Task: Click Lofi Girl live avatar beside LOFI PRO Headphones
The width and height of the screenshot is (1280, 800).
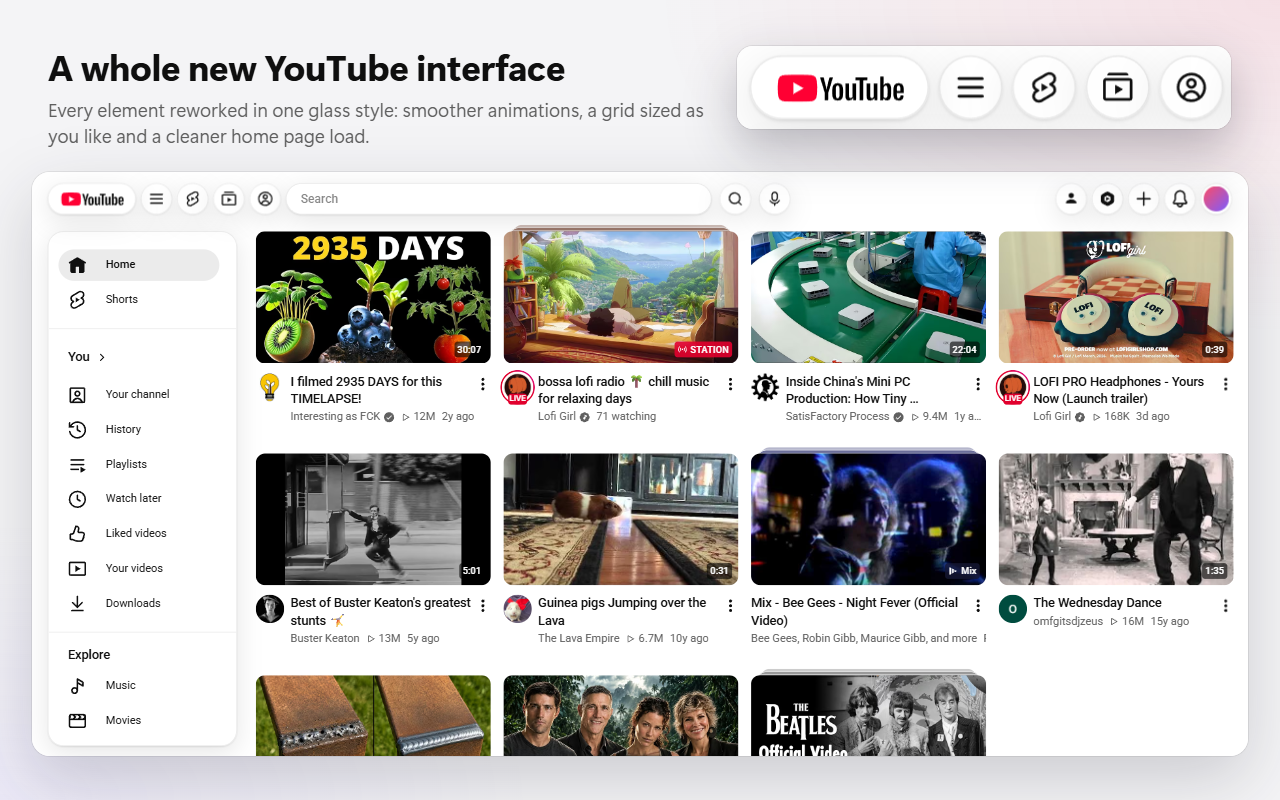Action: (1013, 387)
